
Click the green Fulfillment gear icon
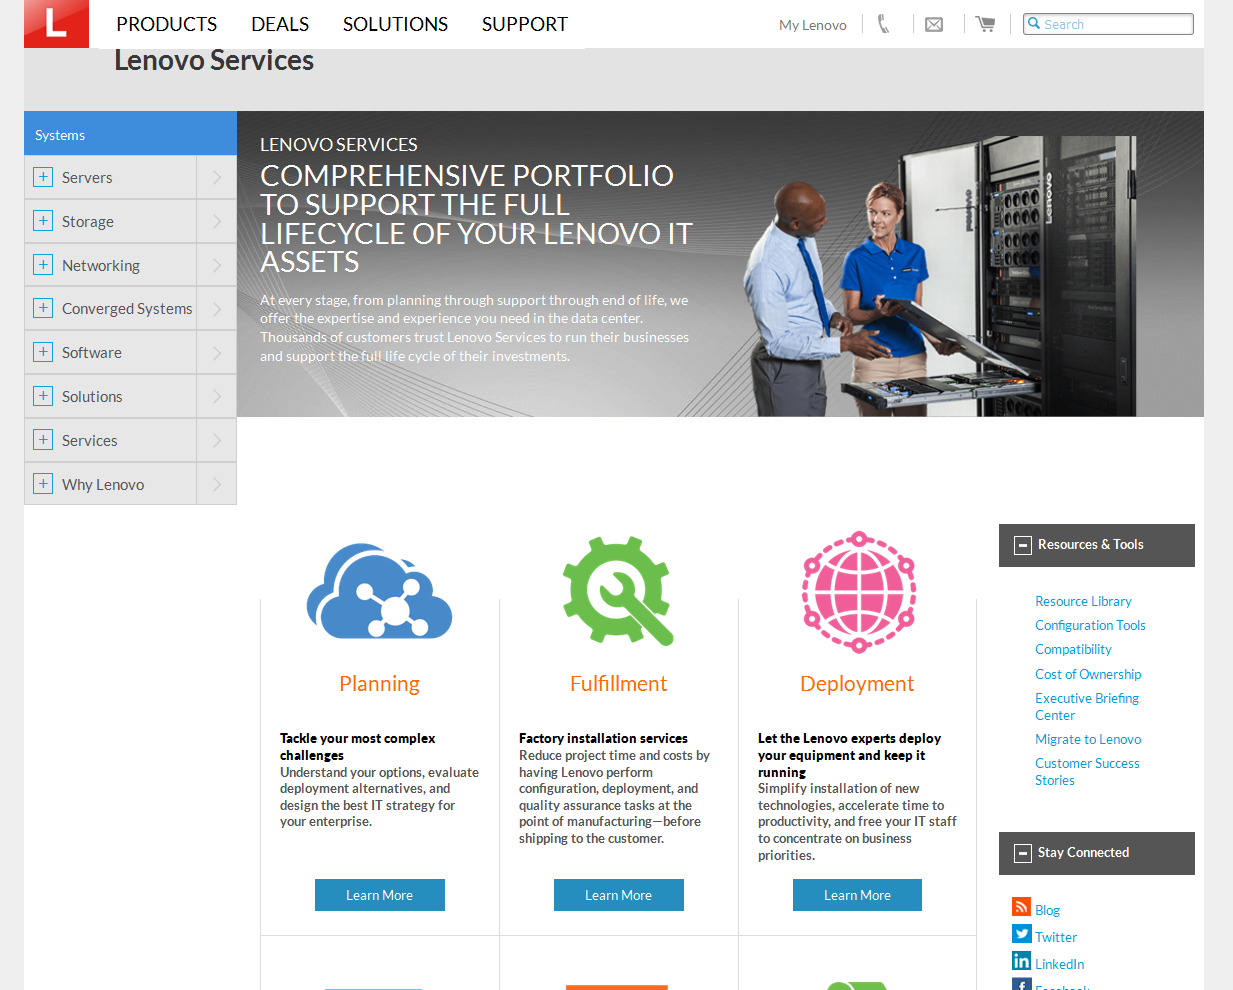(617, 591)
